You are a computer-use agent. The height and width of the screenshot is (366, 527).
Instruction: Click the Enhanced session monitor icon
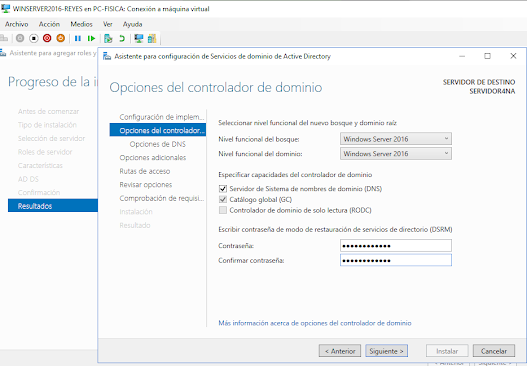point(138,38)
